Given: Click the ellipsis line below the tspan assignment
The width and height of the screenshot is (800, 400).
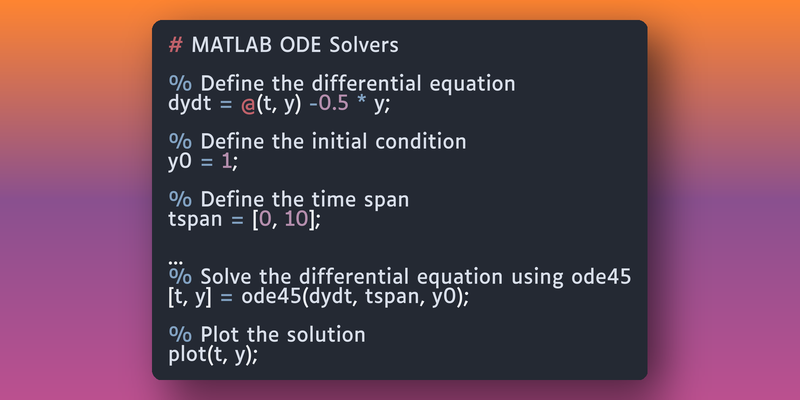Looking at the screenshot, I should [175, 258].
